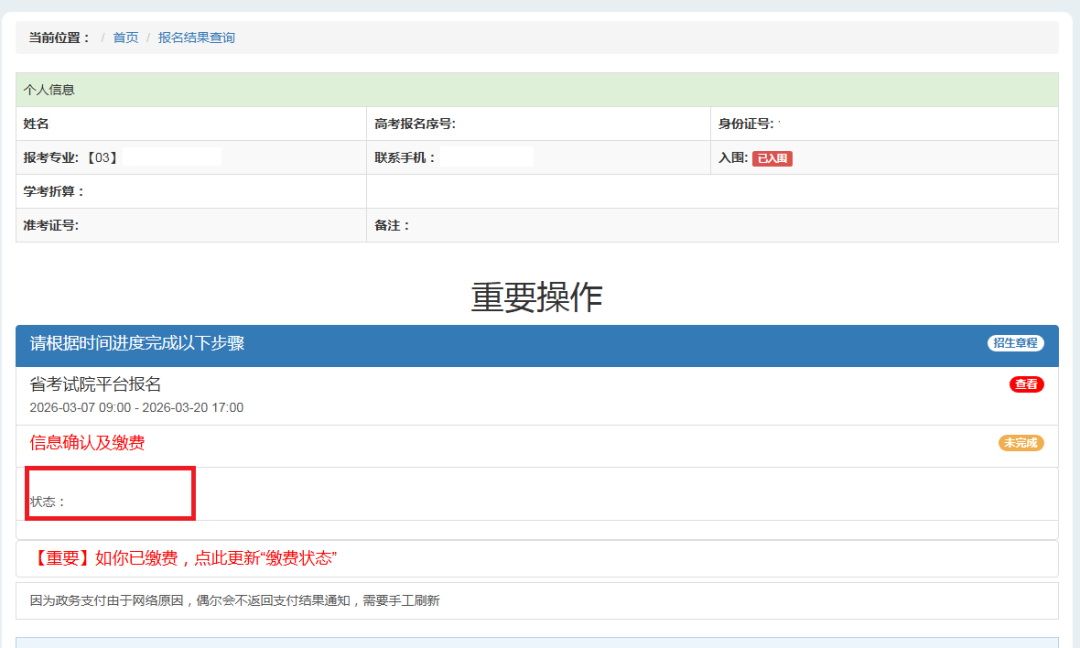Click the red 已入围 badge
The height and width of the screenshot is (648, 1080).
coord(772,158)
